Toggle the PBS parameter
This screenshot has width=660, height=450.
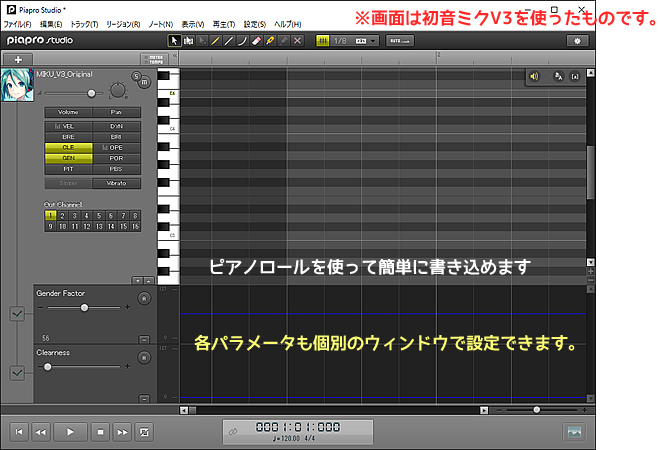coord(116,169)
